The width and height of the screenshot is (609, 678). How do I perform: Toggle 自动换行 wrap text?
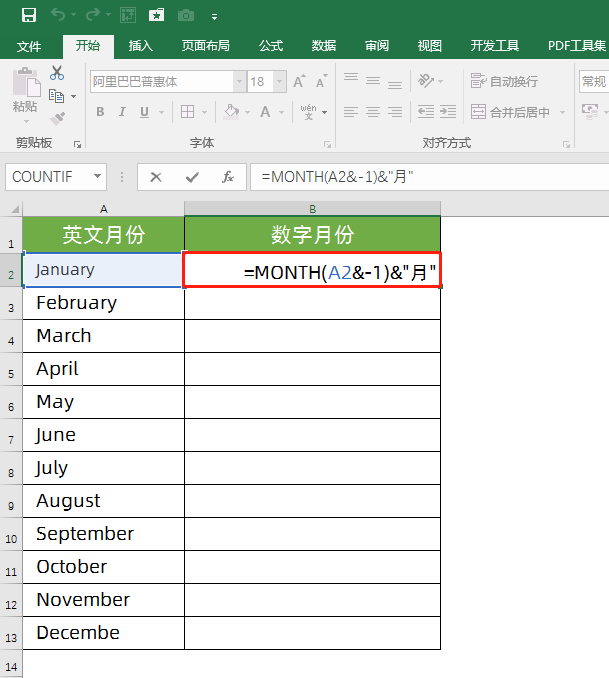tap(504, 81)
